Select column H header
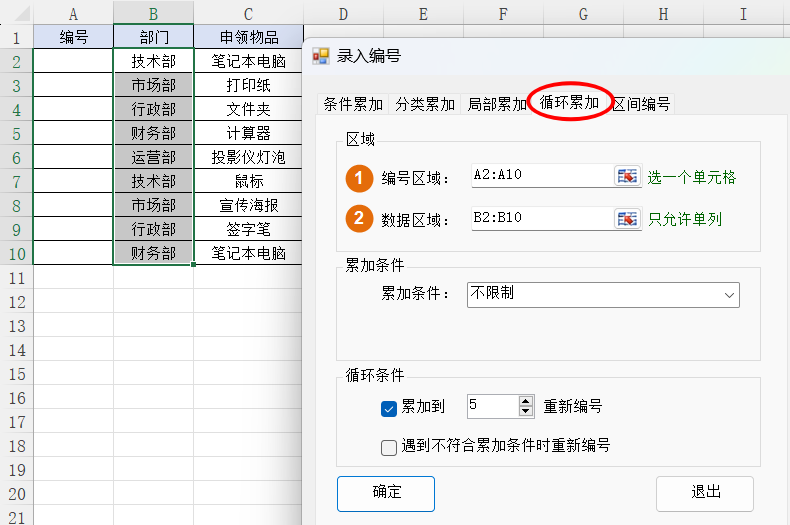790x525 pixels. [x=664, y=13]
